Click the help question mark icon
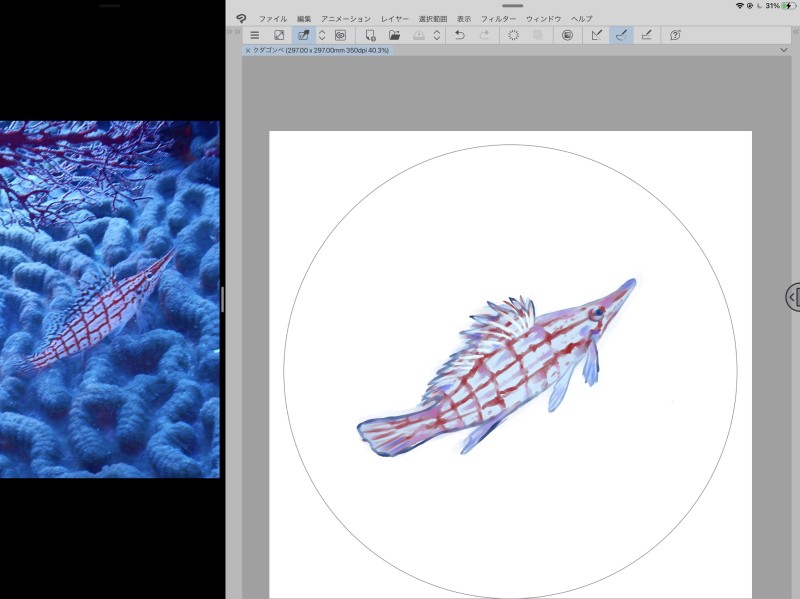 coord(675,35)
